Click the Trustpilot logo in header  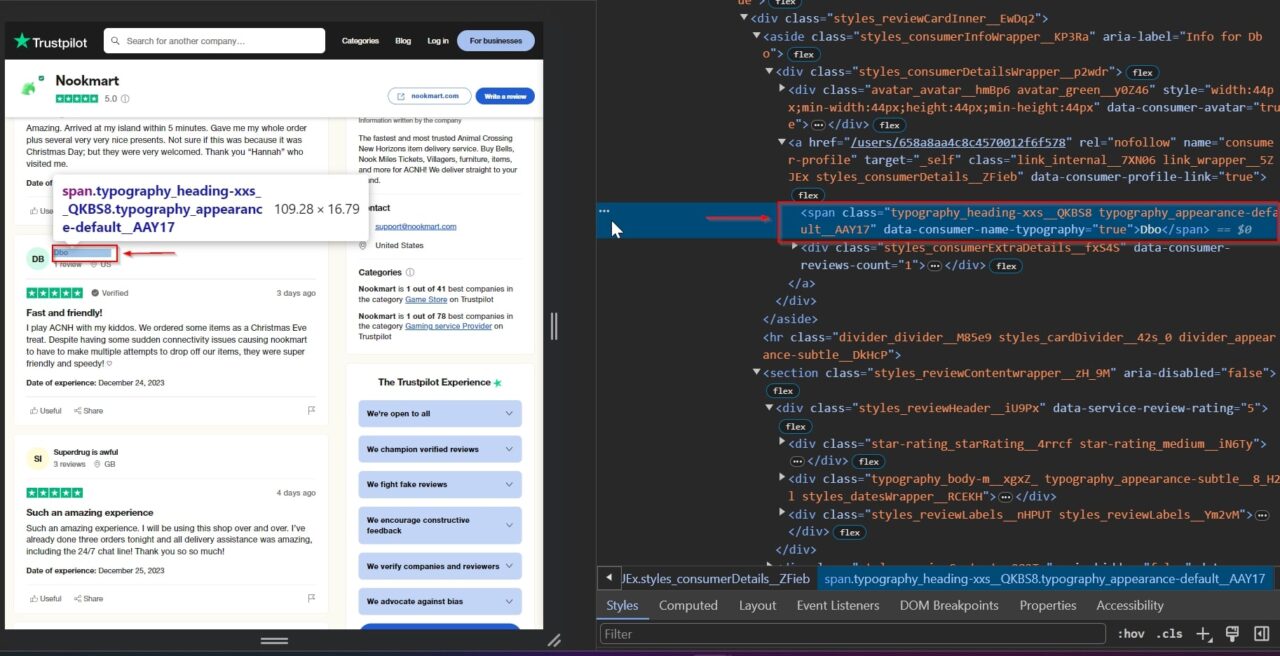click(x=50, y=41)
